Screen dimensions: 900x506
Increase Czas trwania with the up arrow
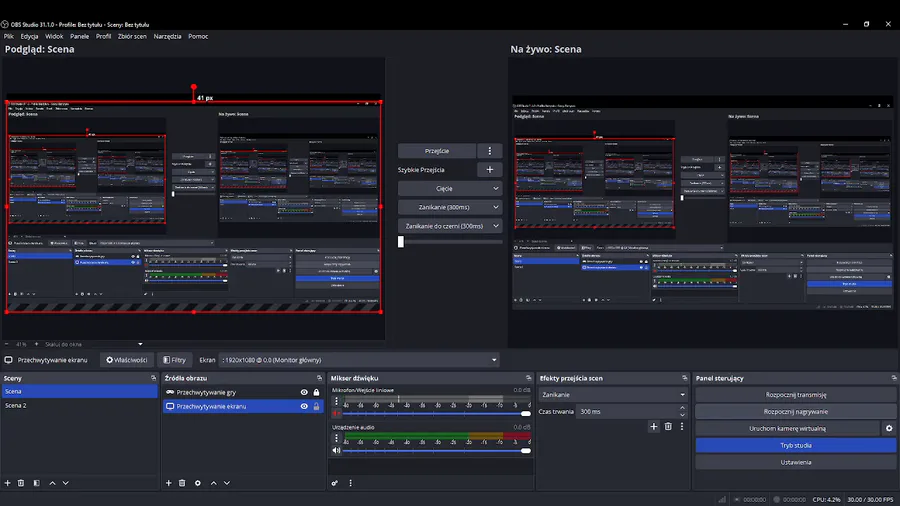(x=682, y=408)
